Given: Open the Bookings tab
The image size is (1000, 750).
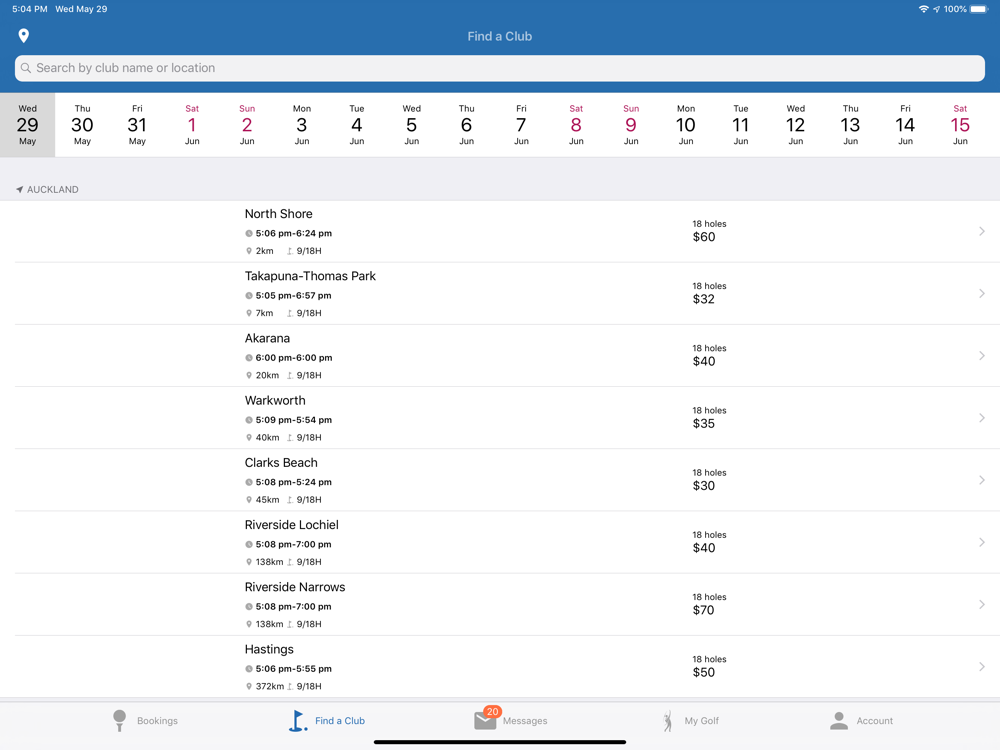Looking at the screenshot, I should pos(145,721).
